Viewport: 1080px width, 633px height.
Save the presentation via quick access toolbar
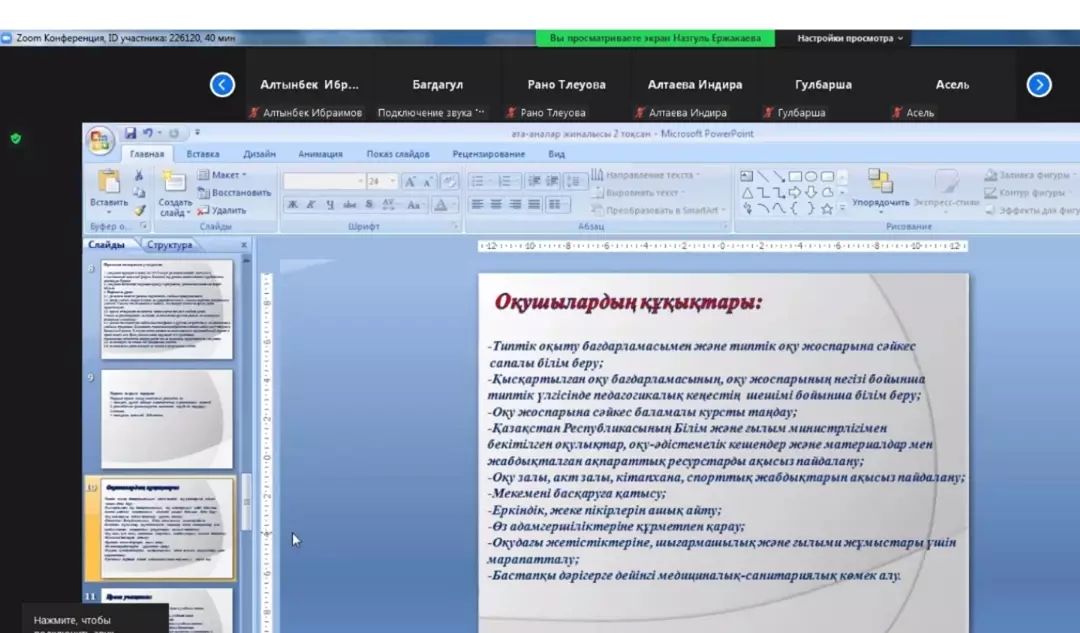(130, 133)
